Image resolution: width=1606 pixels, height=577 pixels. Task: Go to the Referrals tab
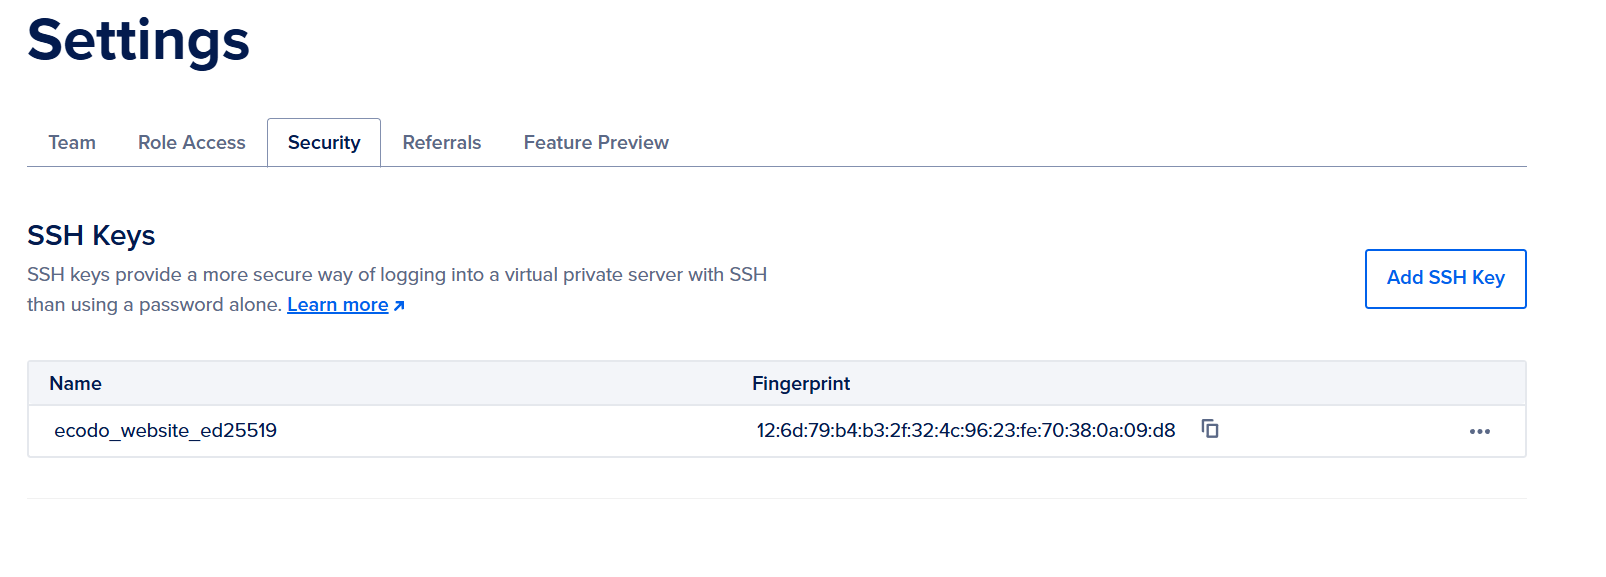pos(442,143)
